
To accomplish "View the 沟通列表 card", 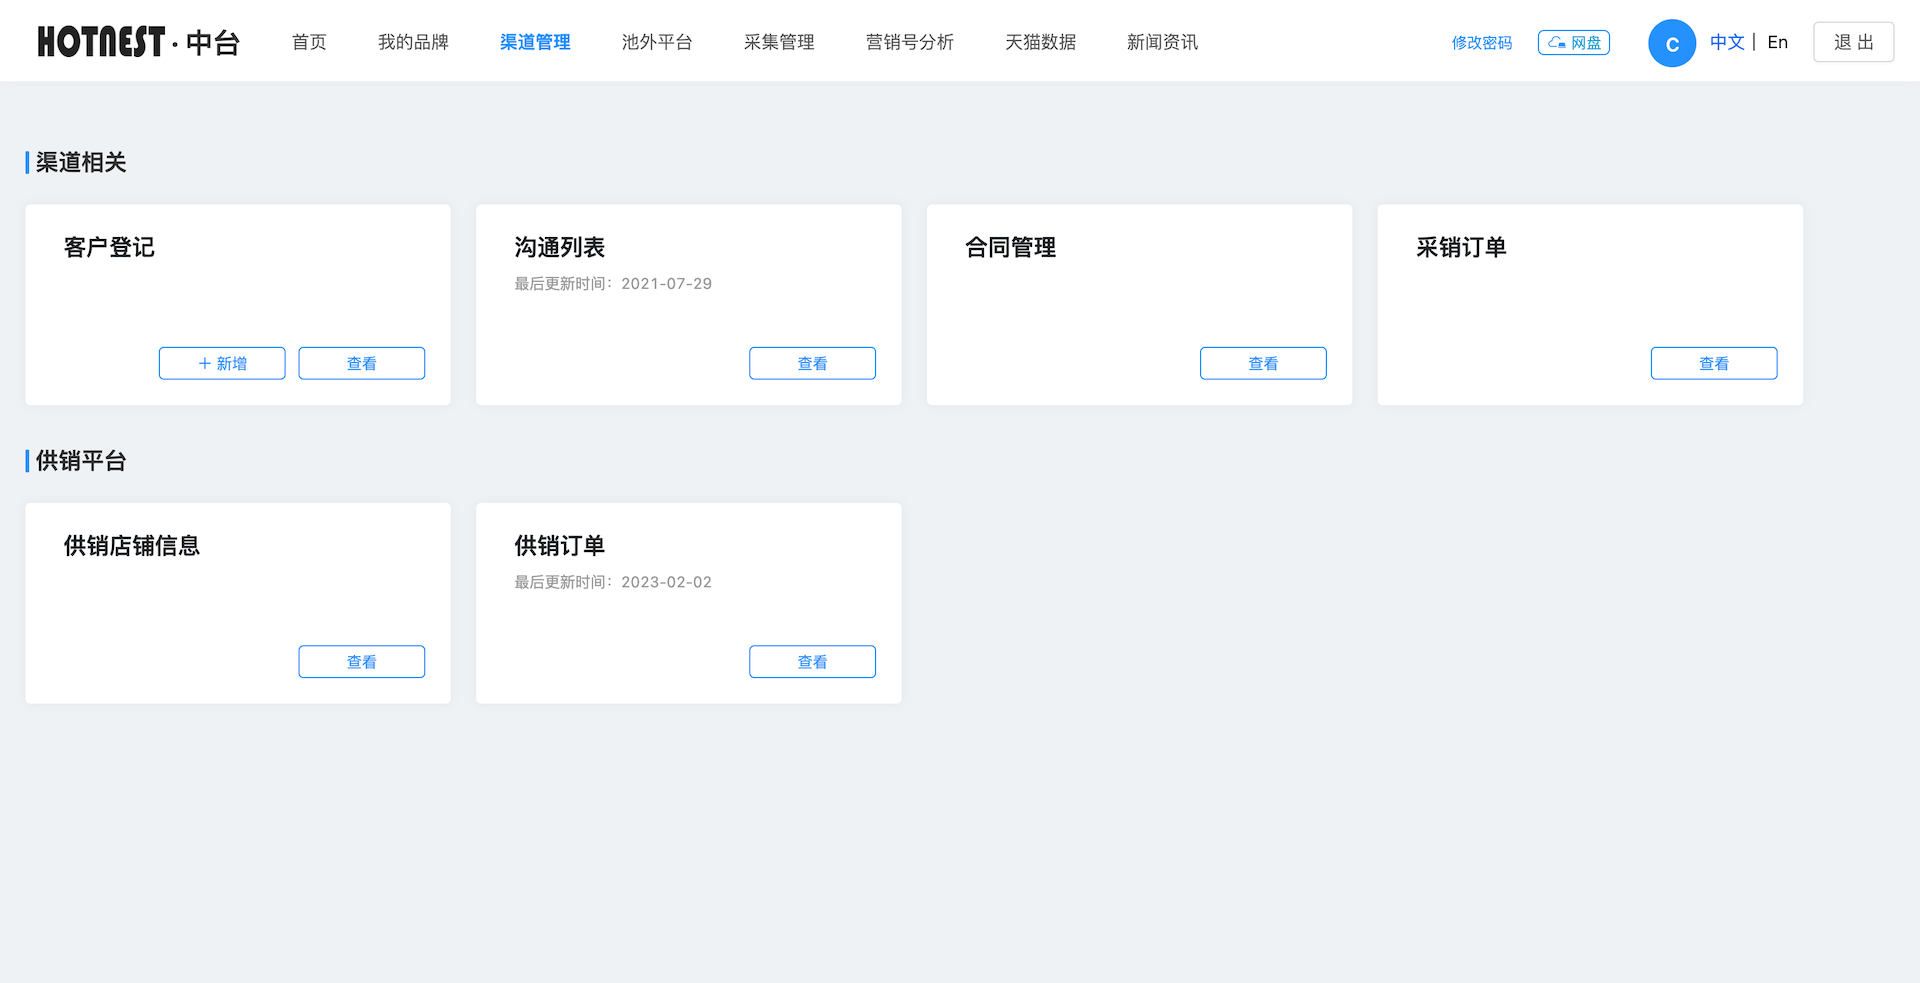I will point(812,363).
